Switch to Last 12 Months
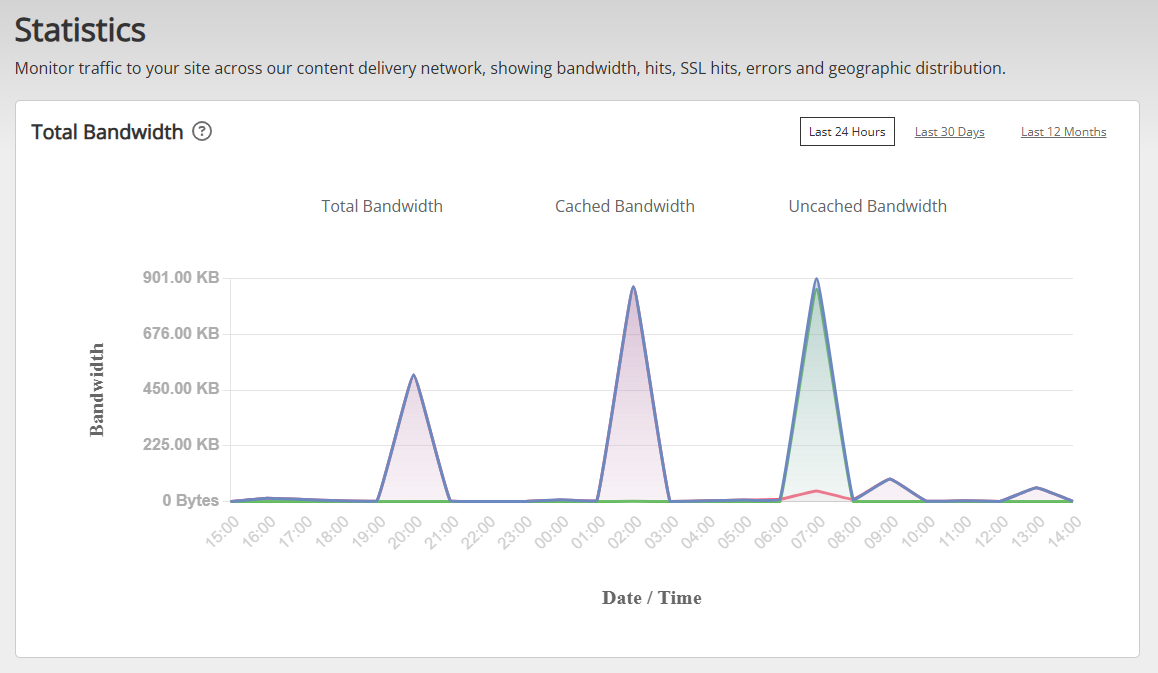 tap(1063, 131)
